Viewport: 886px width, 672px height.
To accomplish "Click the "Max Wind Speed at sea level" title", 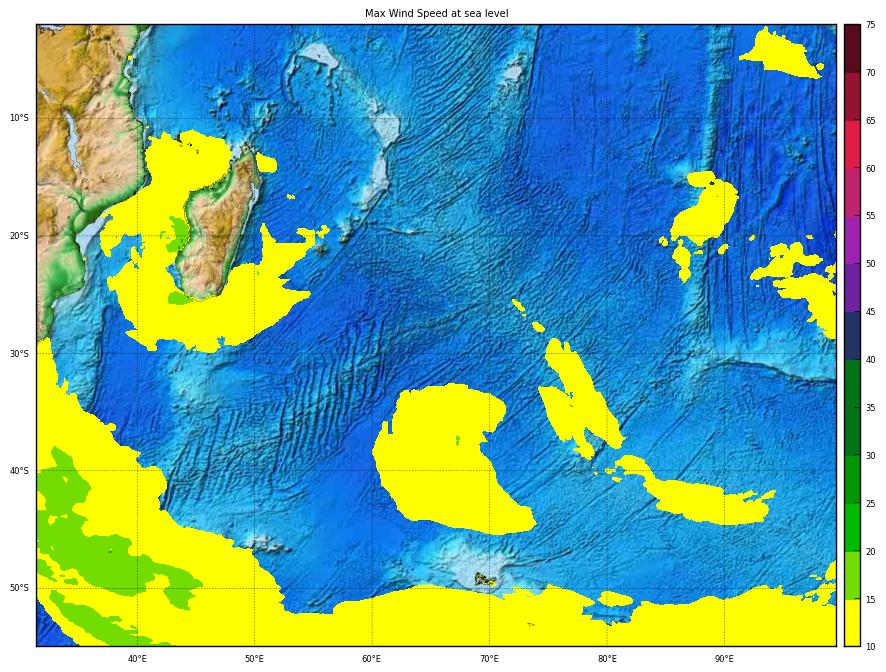I will [436, 13].
